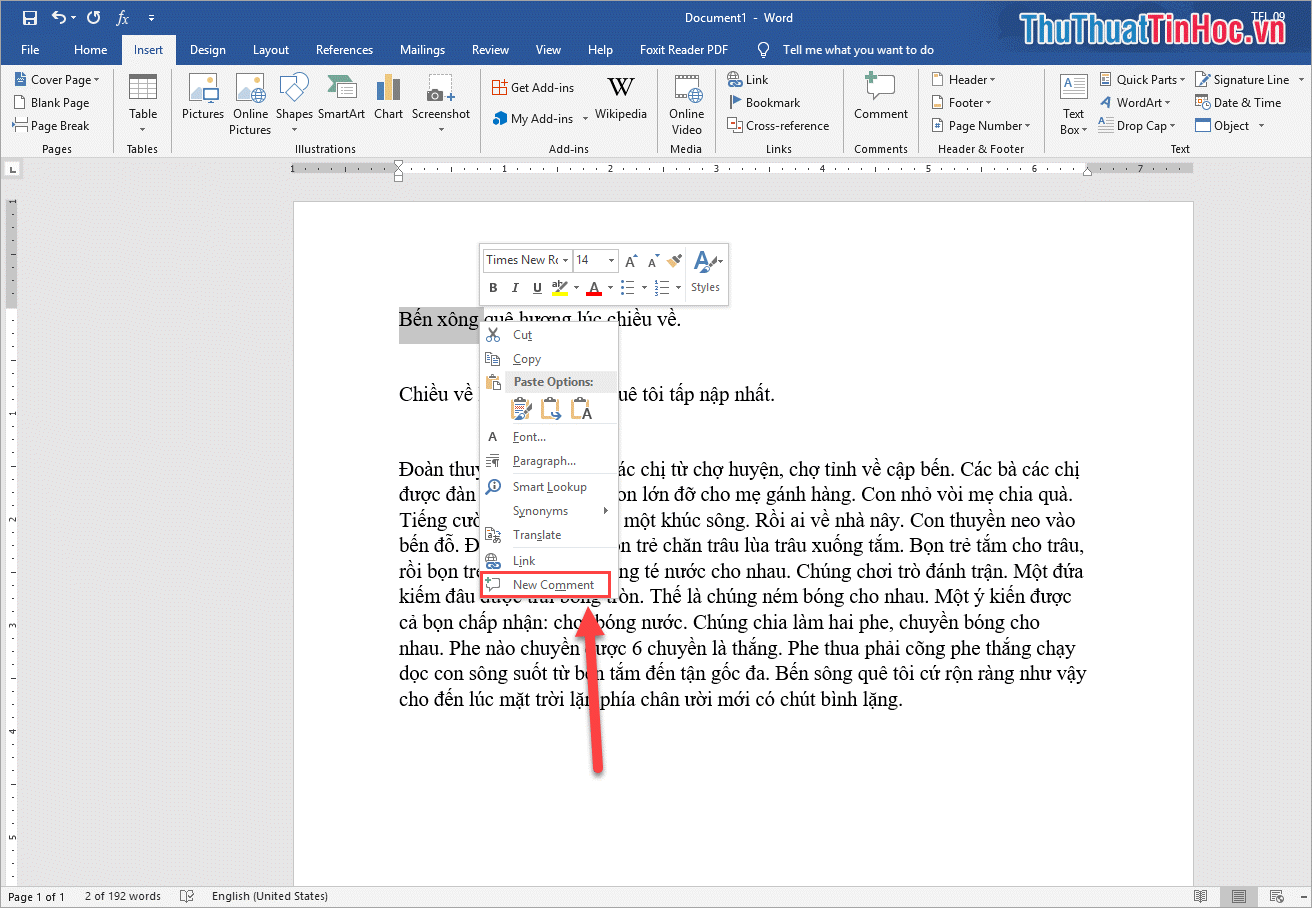Insert a Chart from ribbon

388,98
